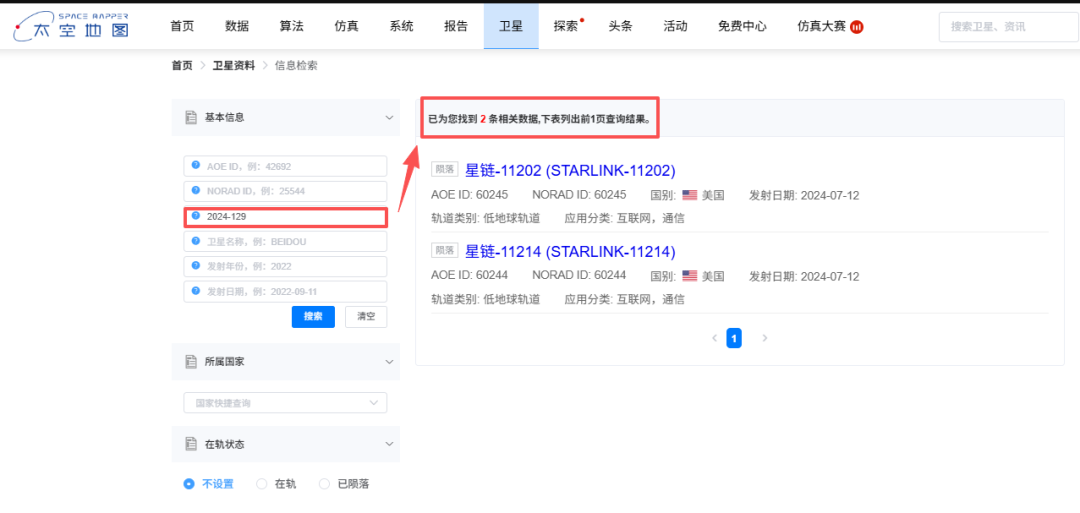Collapse the 基本信息 panel chevron
The height and width of the screenshot is (513, 1080).
pos(389,118)
